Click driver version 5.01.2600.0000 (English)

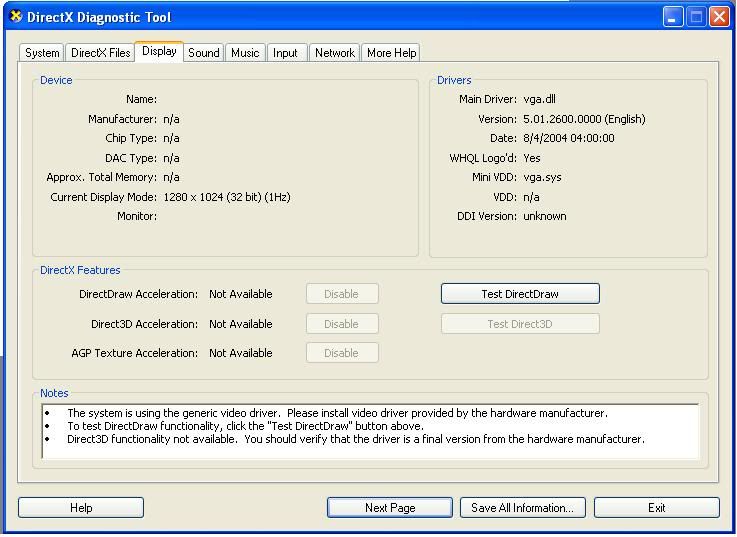tap(584, 119)
